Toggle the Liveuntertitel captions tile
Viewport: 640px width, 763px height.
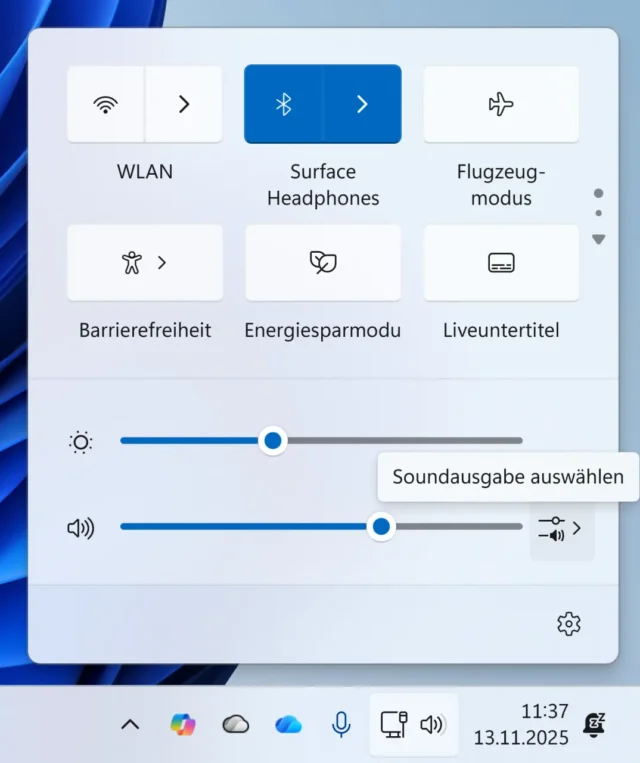(x=501, y=263)
